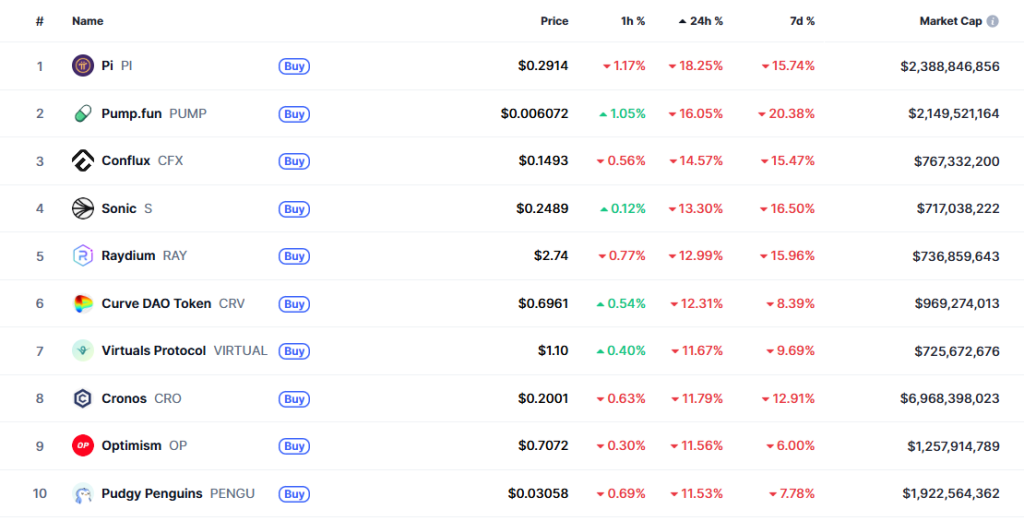Open the Virtuals Protocol name link
Screen dimensions: 1024x521
pyautogui.click(x=154, y=351)
